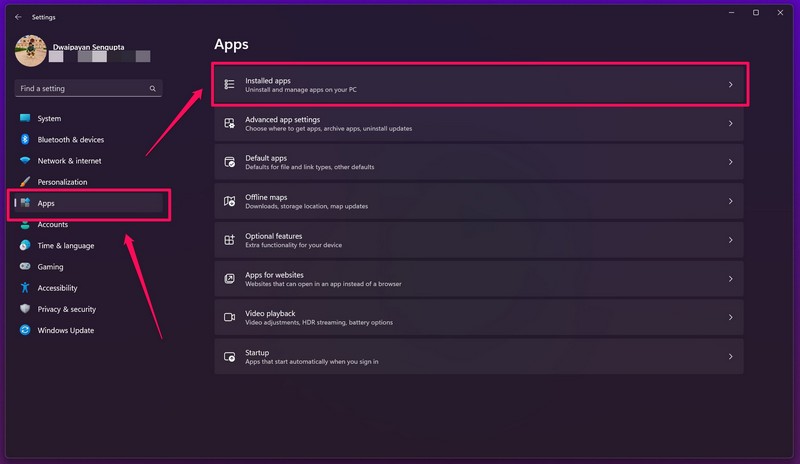Click the Gaming controller icon
This screenshot has height=464, width=800.
(25, 267)
